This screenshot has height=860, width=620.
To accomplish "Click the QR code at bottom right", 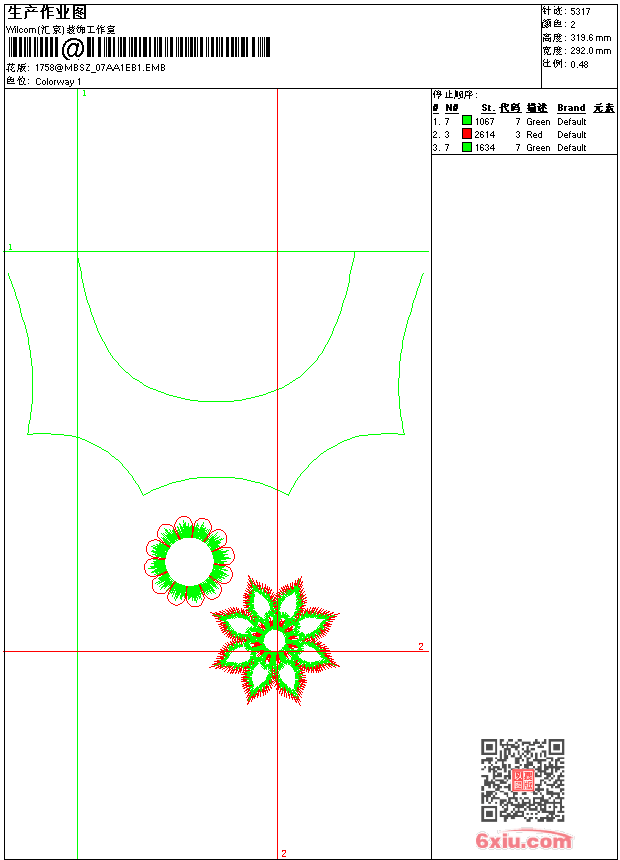I will click(523, 780).
